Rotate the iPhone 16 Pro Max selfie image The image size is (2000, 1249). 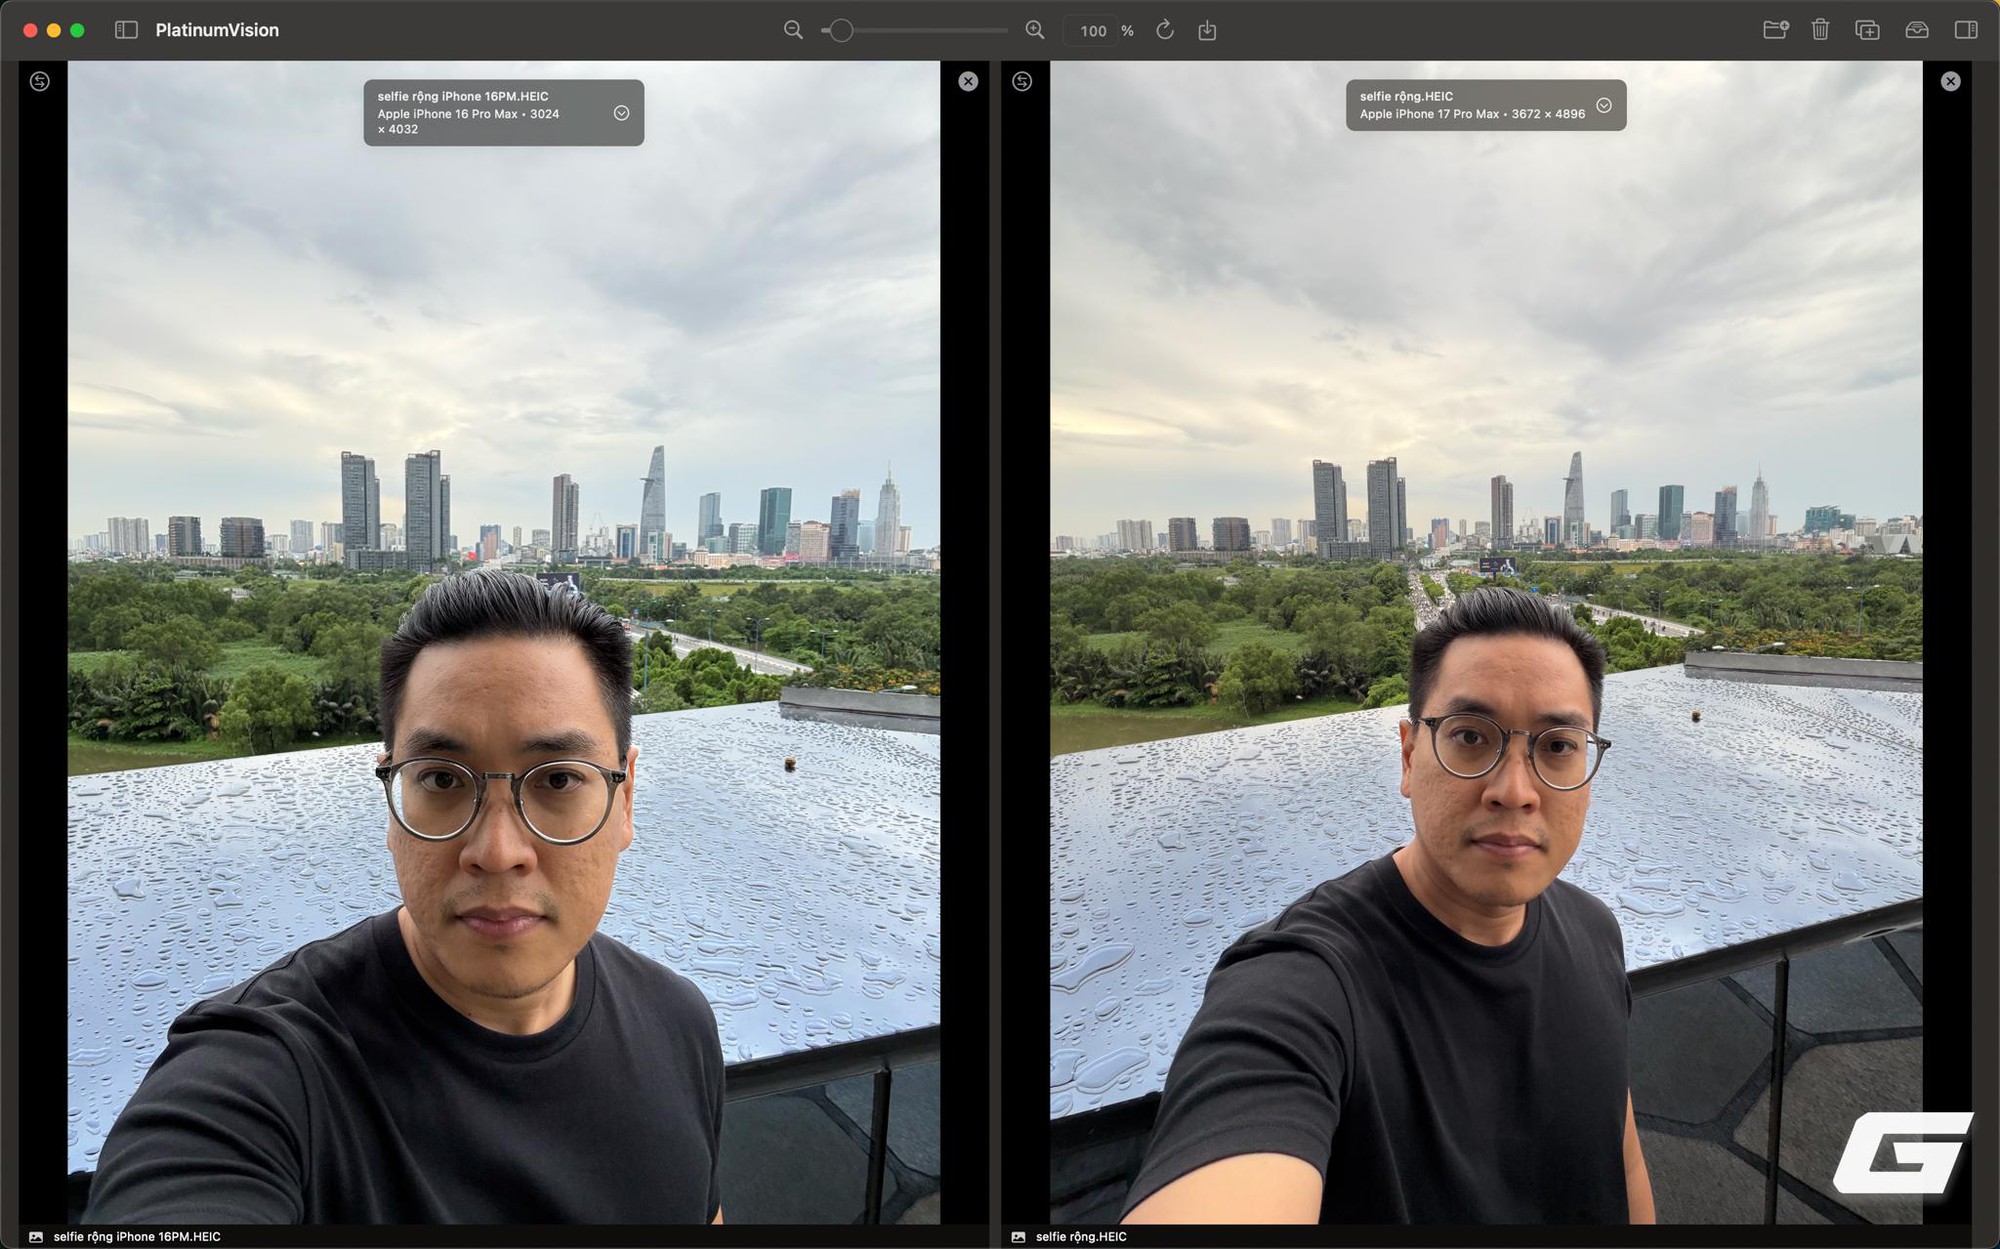click(x=40, y=81)
